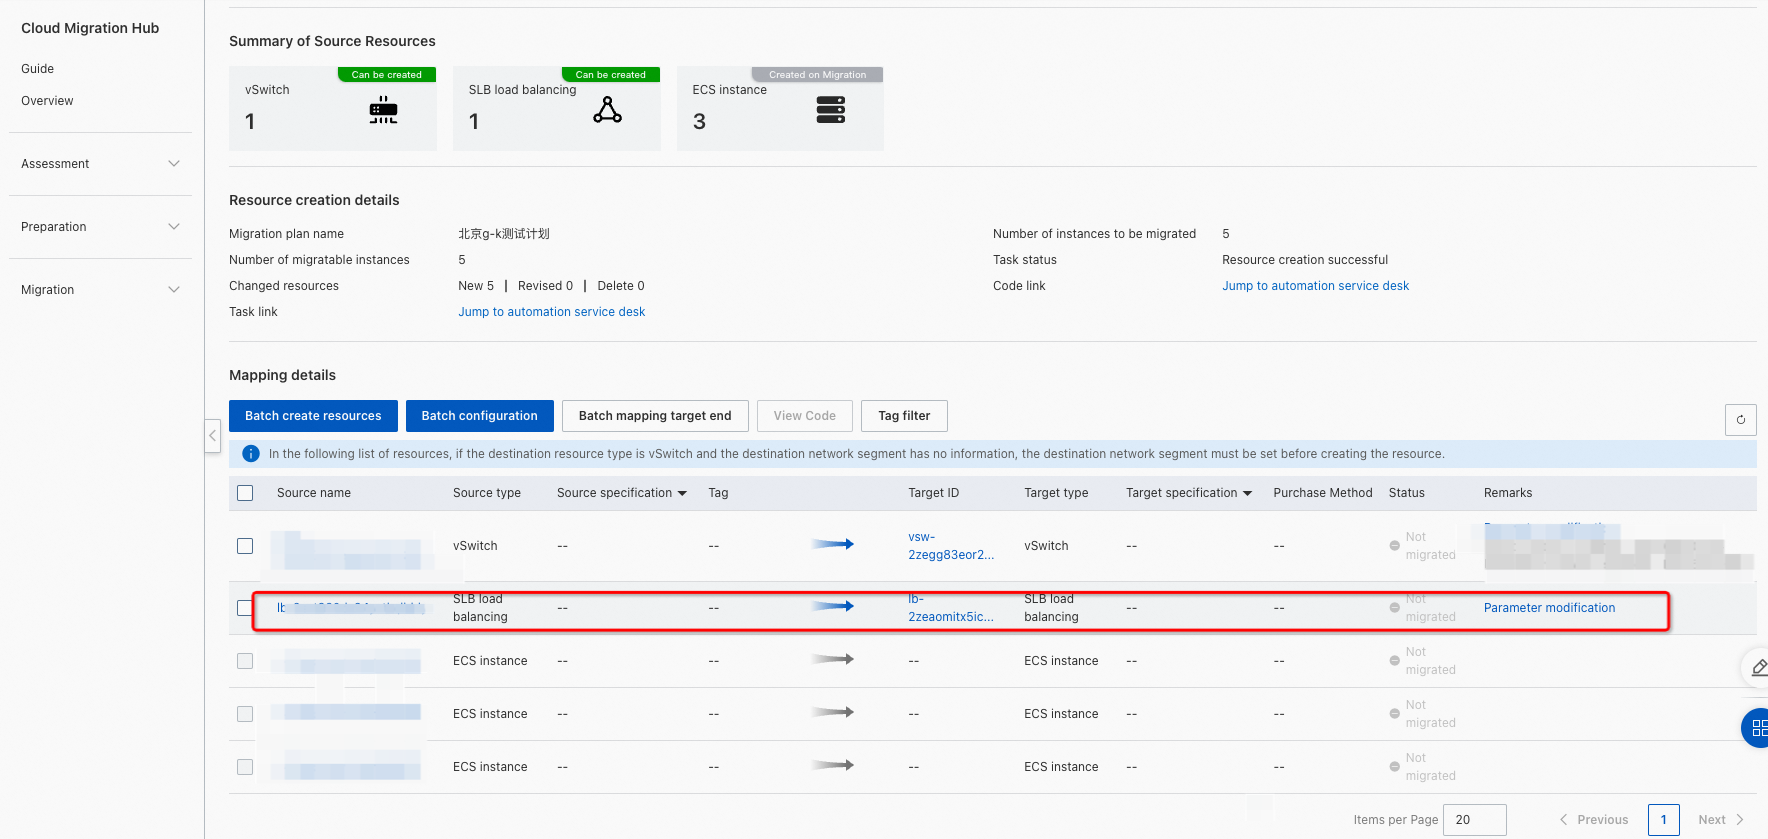Click the third ECS instance row arrow
Viewport: 1768px width, 839px height.
(832, 765)
